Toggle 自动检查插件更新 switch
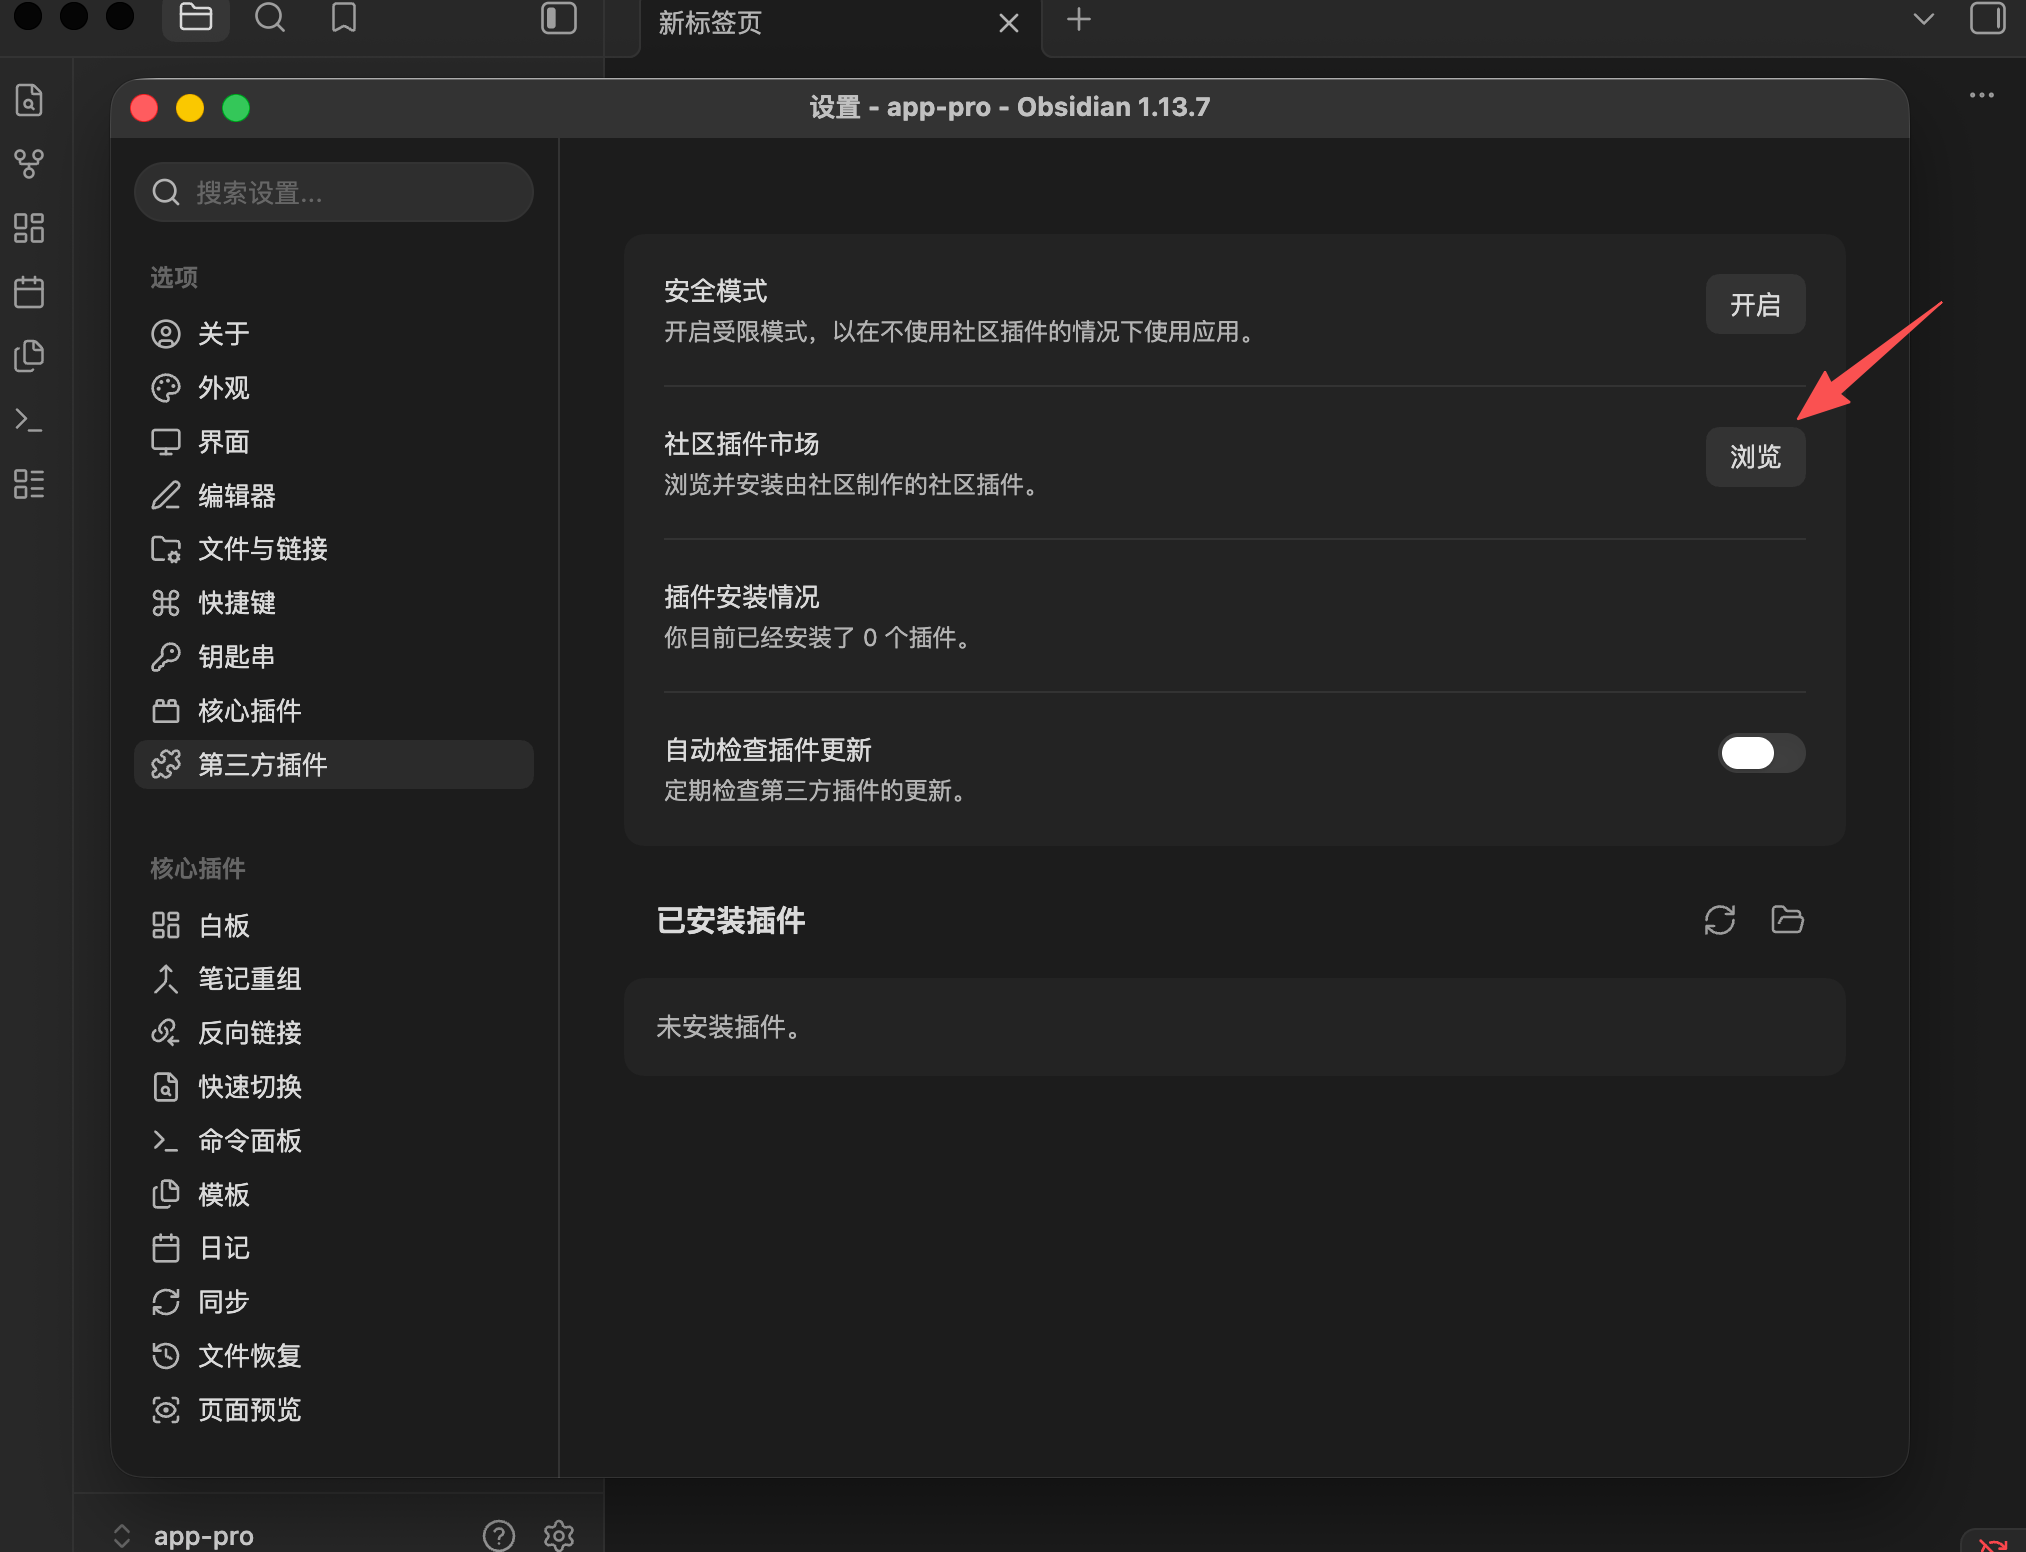Screen dimensions: 2026x1552 pos(1761,753)
